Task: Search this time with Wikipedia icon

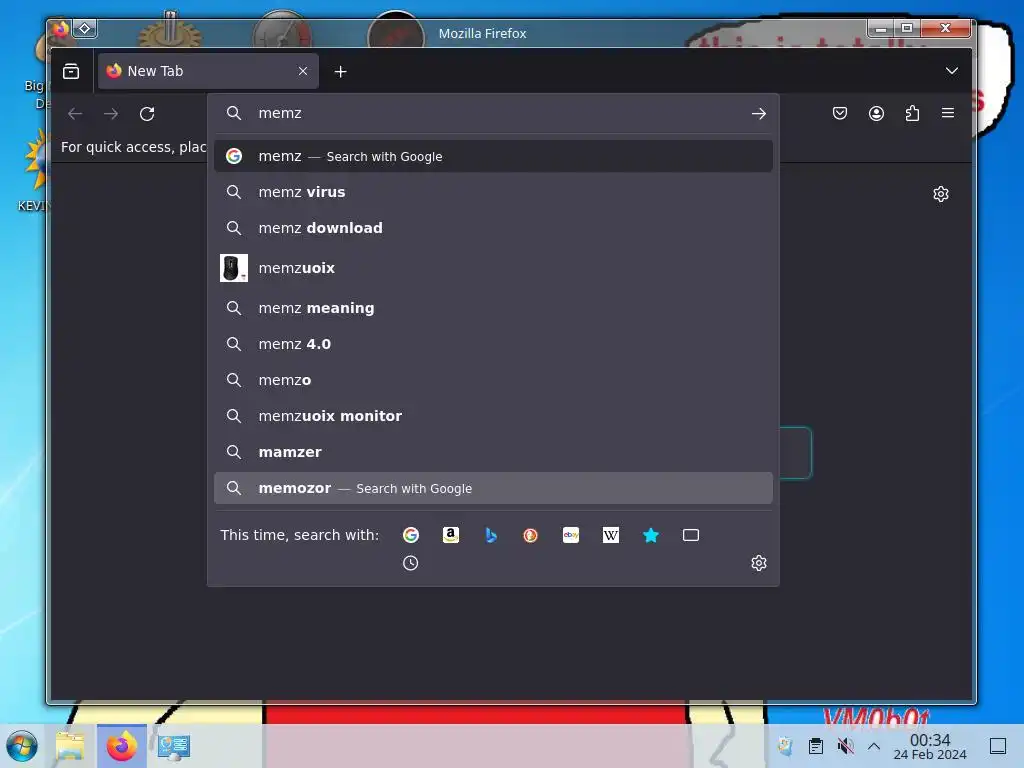Action: 611,536
